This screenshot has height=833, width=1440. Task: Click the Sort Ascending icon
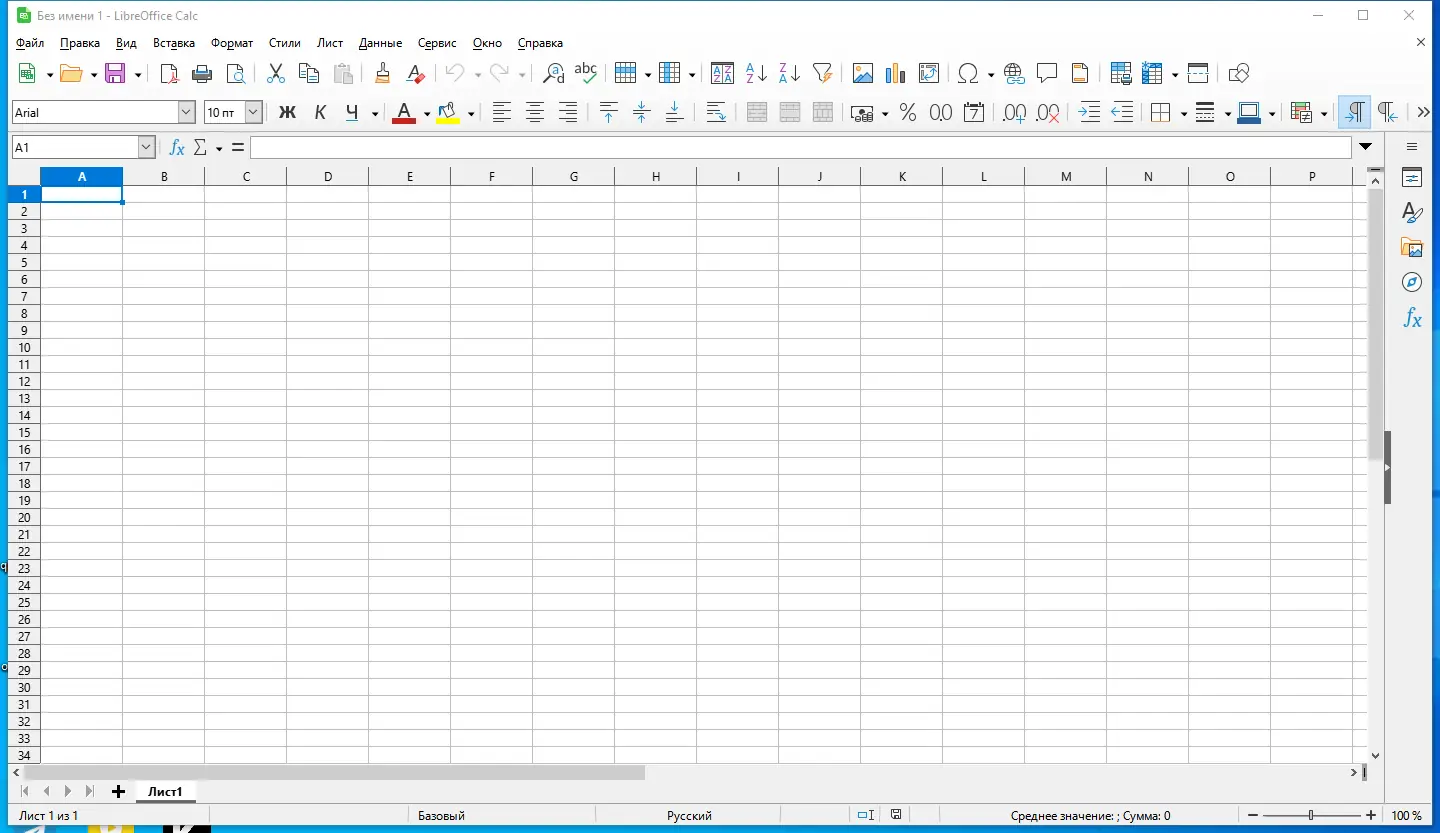[x=756, y=73]
